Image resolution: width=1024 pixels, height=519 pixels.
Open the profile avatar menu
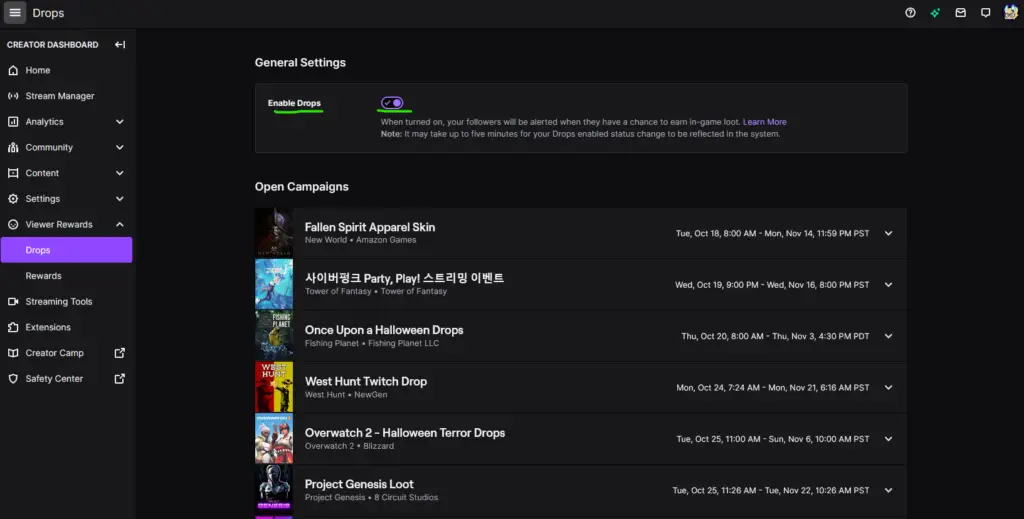1011,12
